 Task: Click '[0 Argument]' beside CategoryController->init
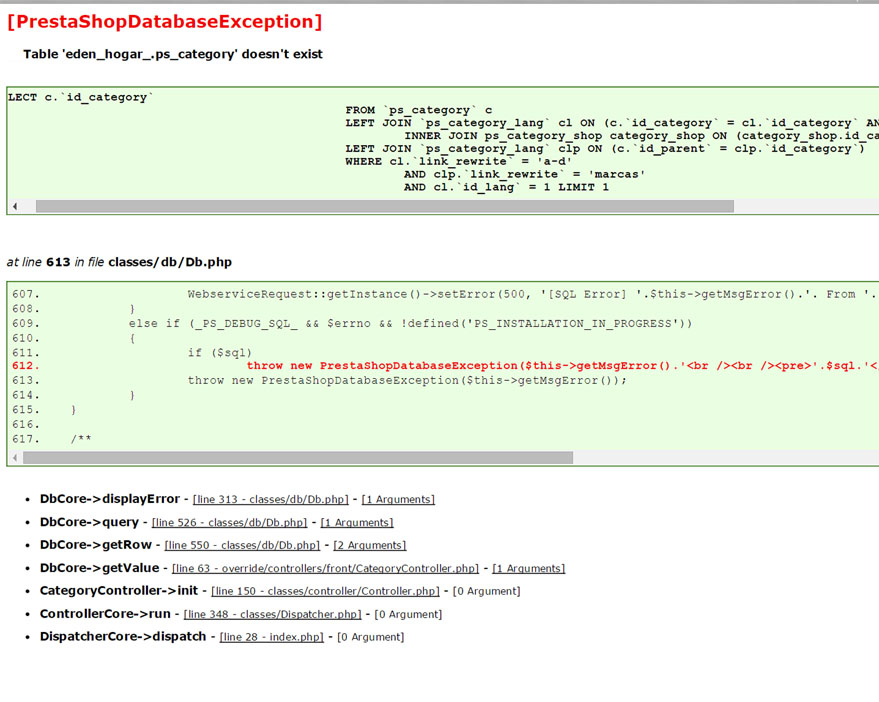[x=487, y=592]
